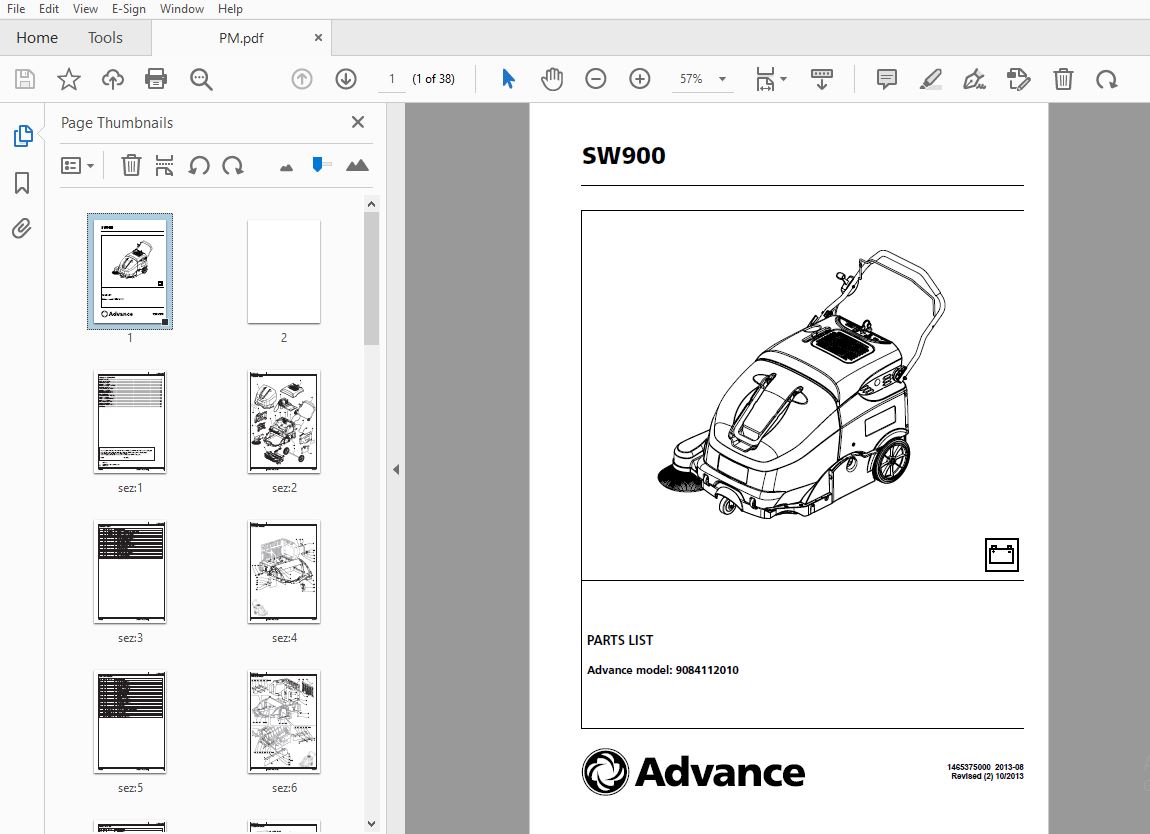Select the PM.pdf document tab
Viewport: 1150px width, 834px height.
241,38
